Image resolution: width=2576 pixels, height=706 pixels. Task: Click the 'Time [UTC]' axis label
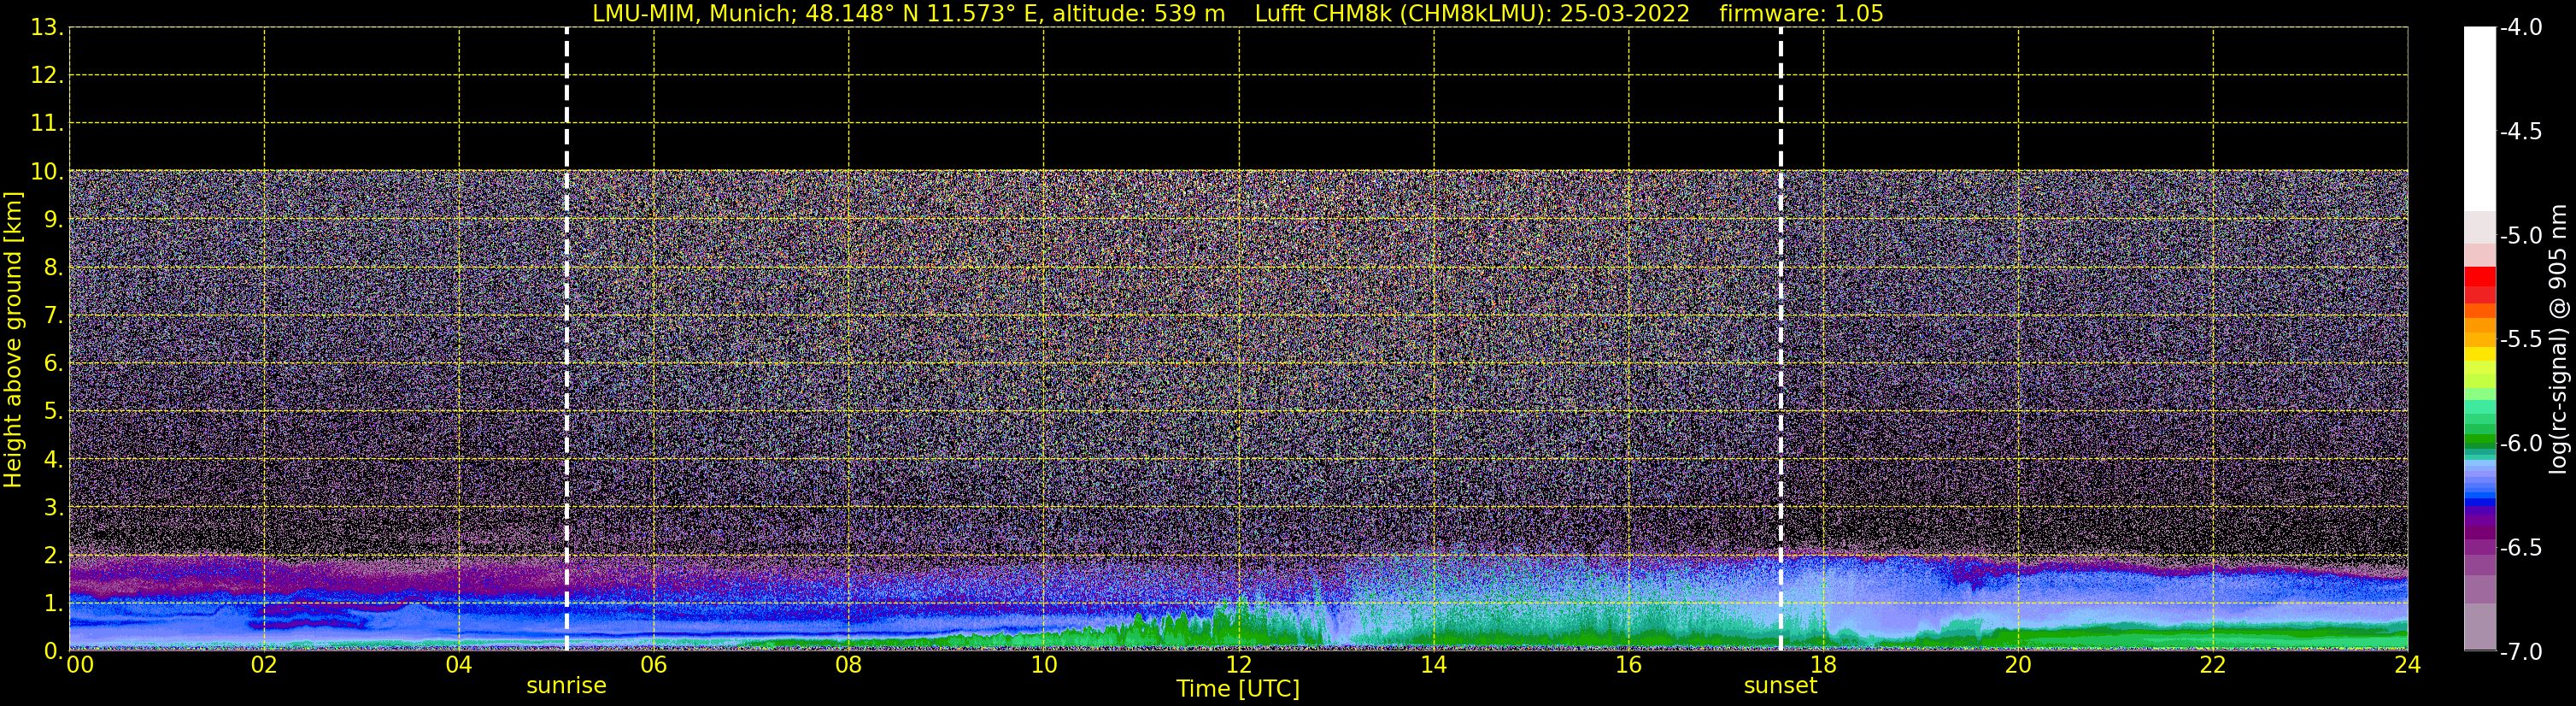1238,689
